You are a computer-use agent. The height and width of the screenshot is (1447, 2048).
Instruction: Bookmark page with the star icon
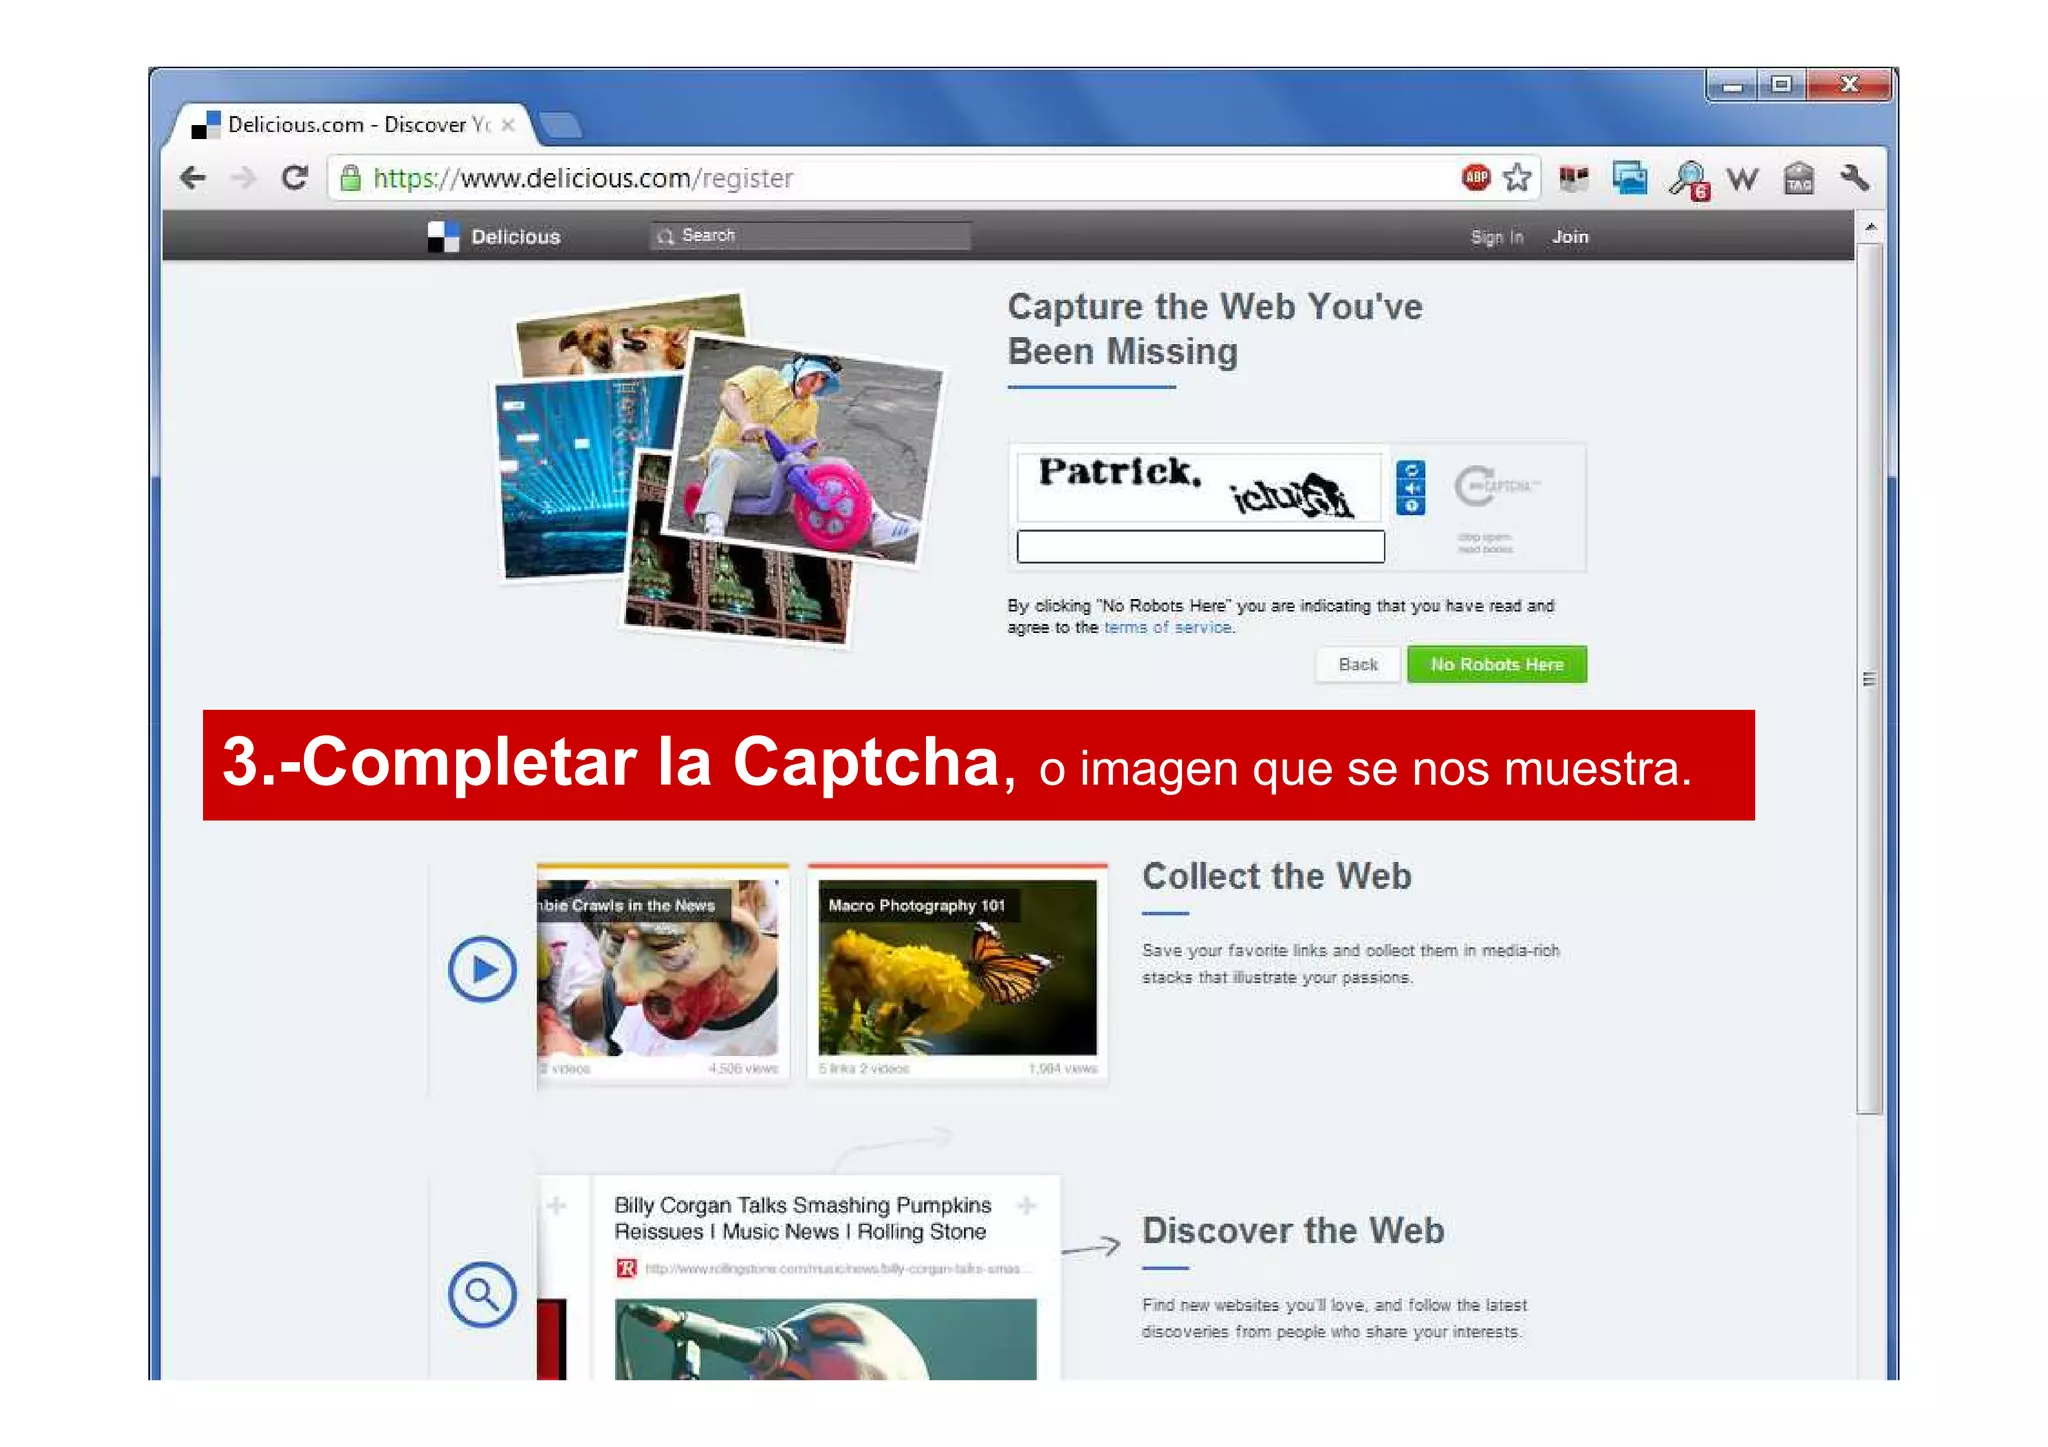click(x=1517, y=178)
